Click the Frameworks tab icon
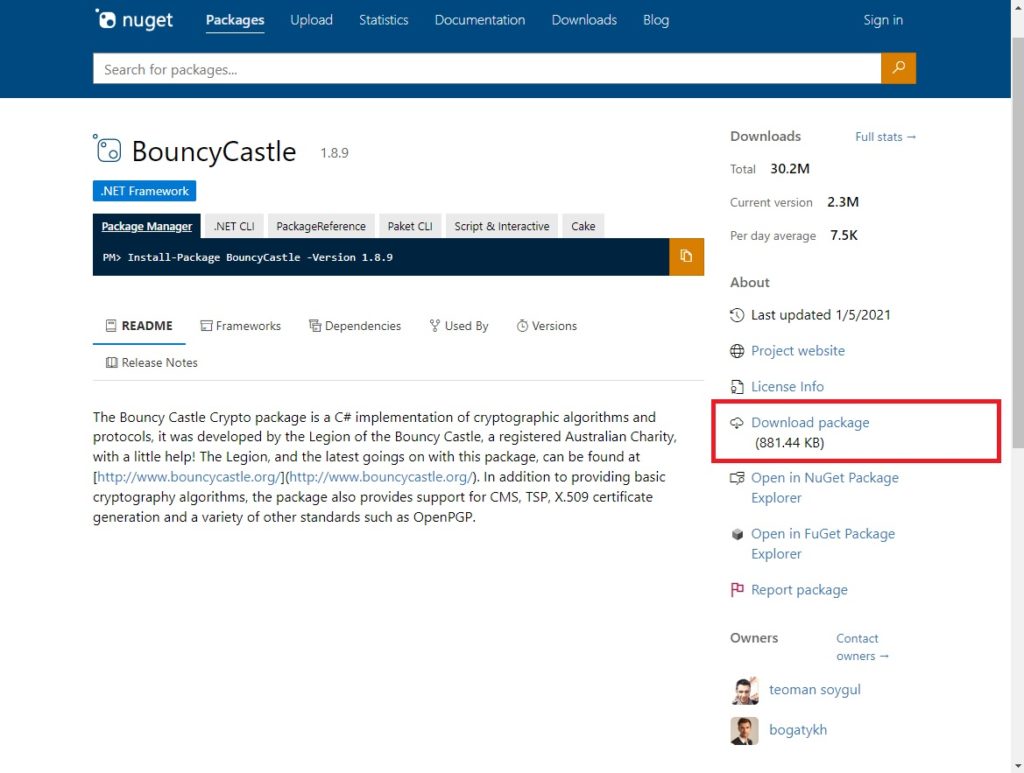The image size is (1024, 773). click(x=206, y=326)
